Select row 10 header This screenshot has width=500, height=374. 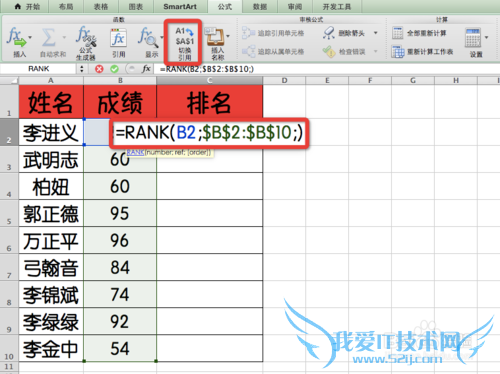coord(9,348)
